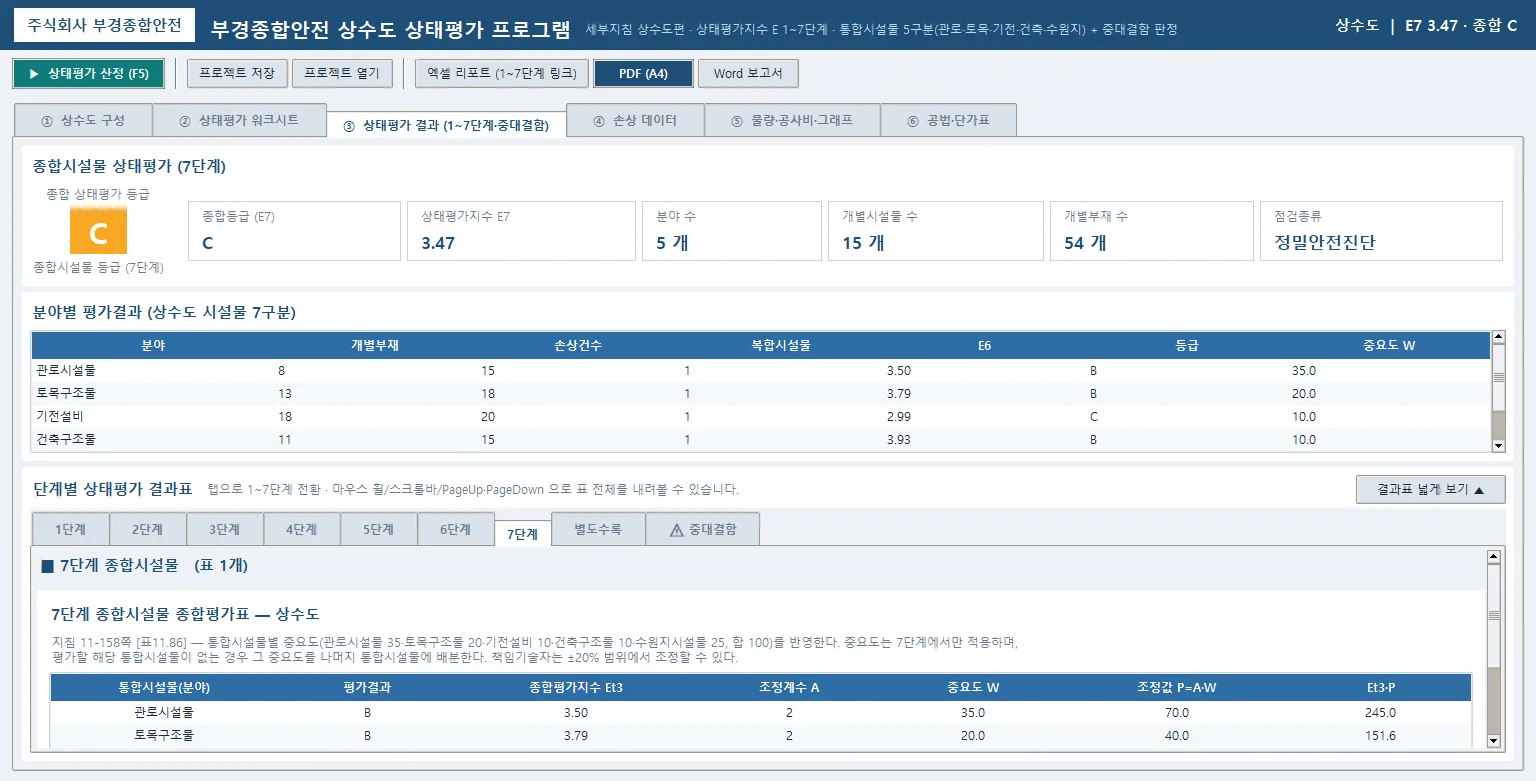The width and height of the screenshot is (1536, 781).
Task: Select the 6단계 result tab
Action: tap(456, 529)
